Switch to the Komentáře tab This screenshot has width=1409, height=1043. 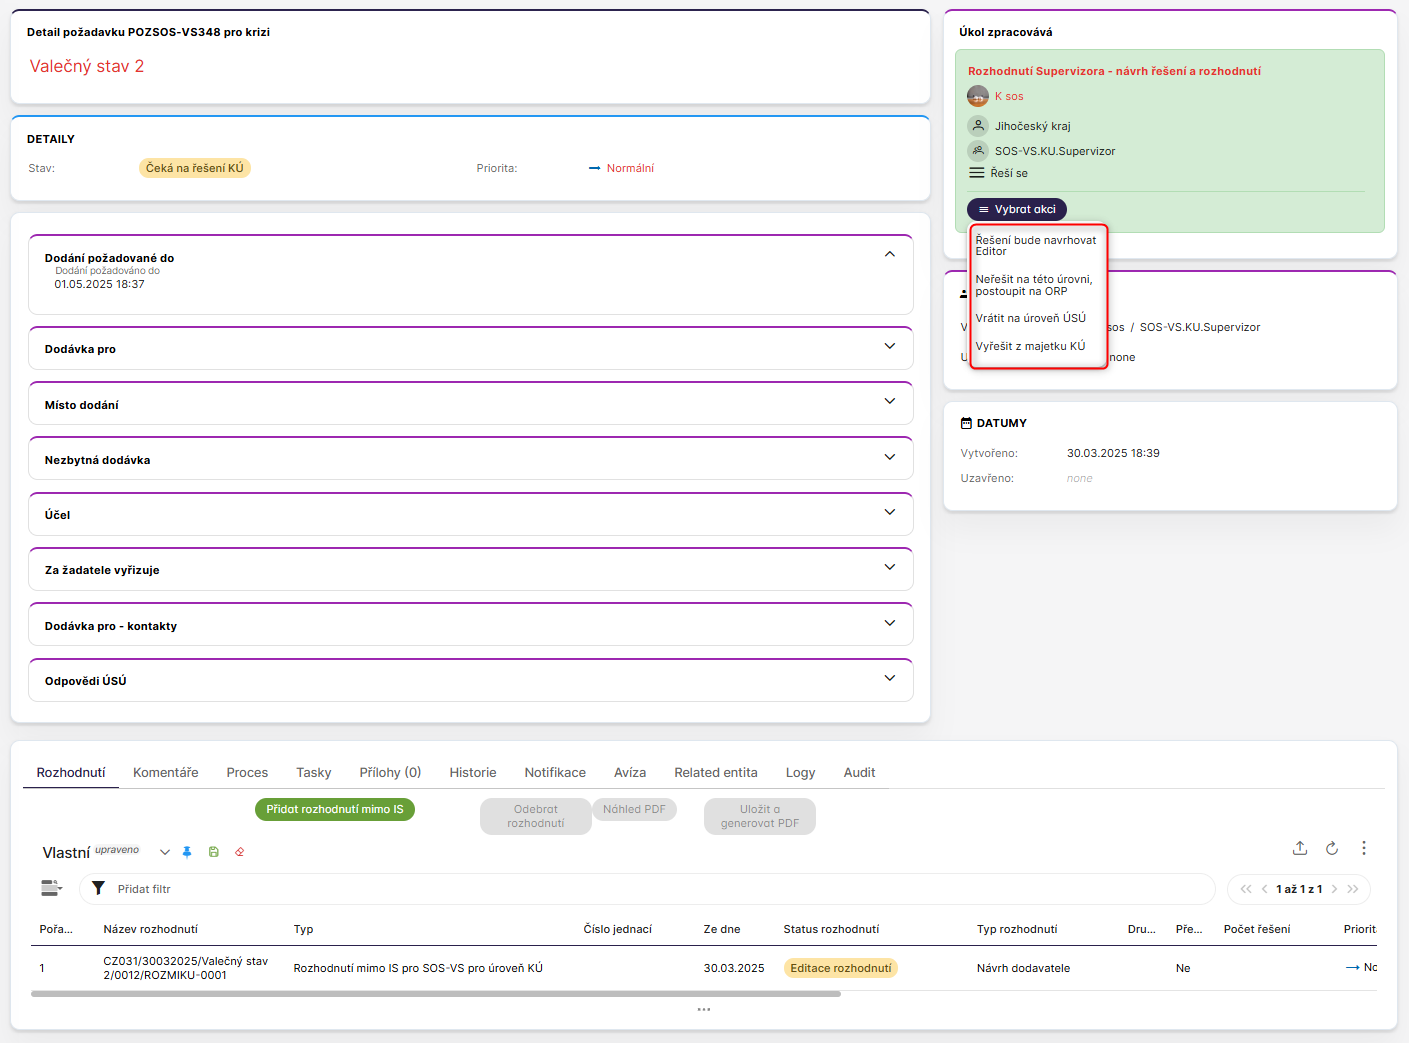pyautogui.click(x=165, y=772)
